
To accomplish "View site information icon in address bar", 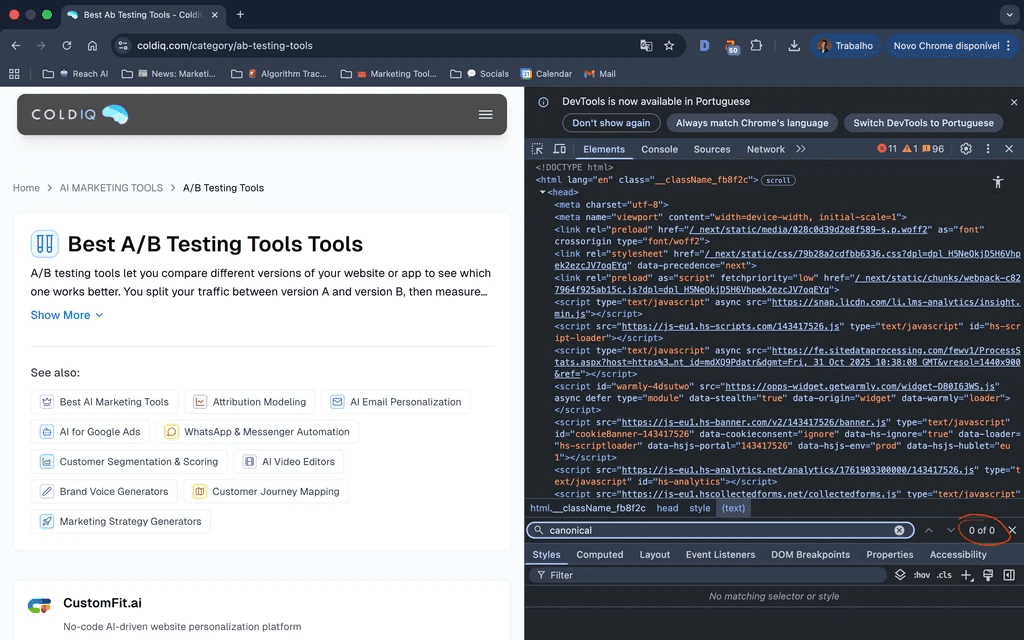I will pos(123,46).
